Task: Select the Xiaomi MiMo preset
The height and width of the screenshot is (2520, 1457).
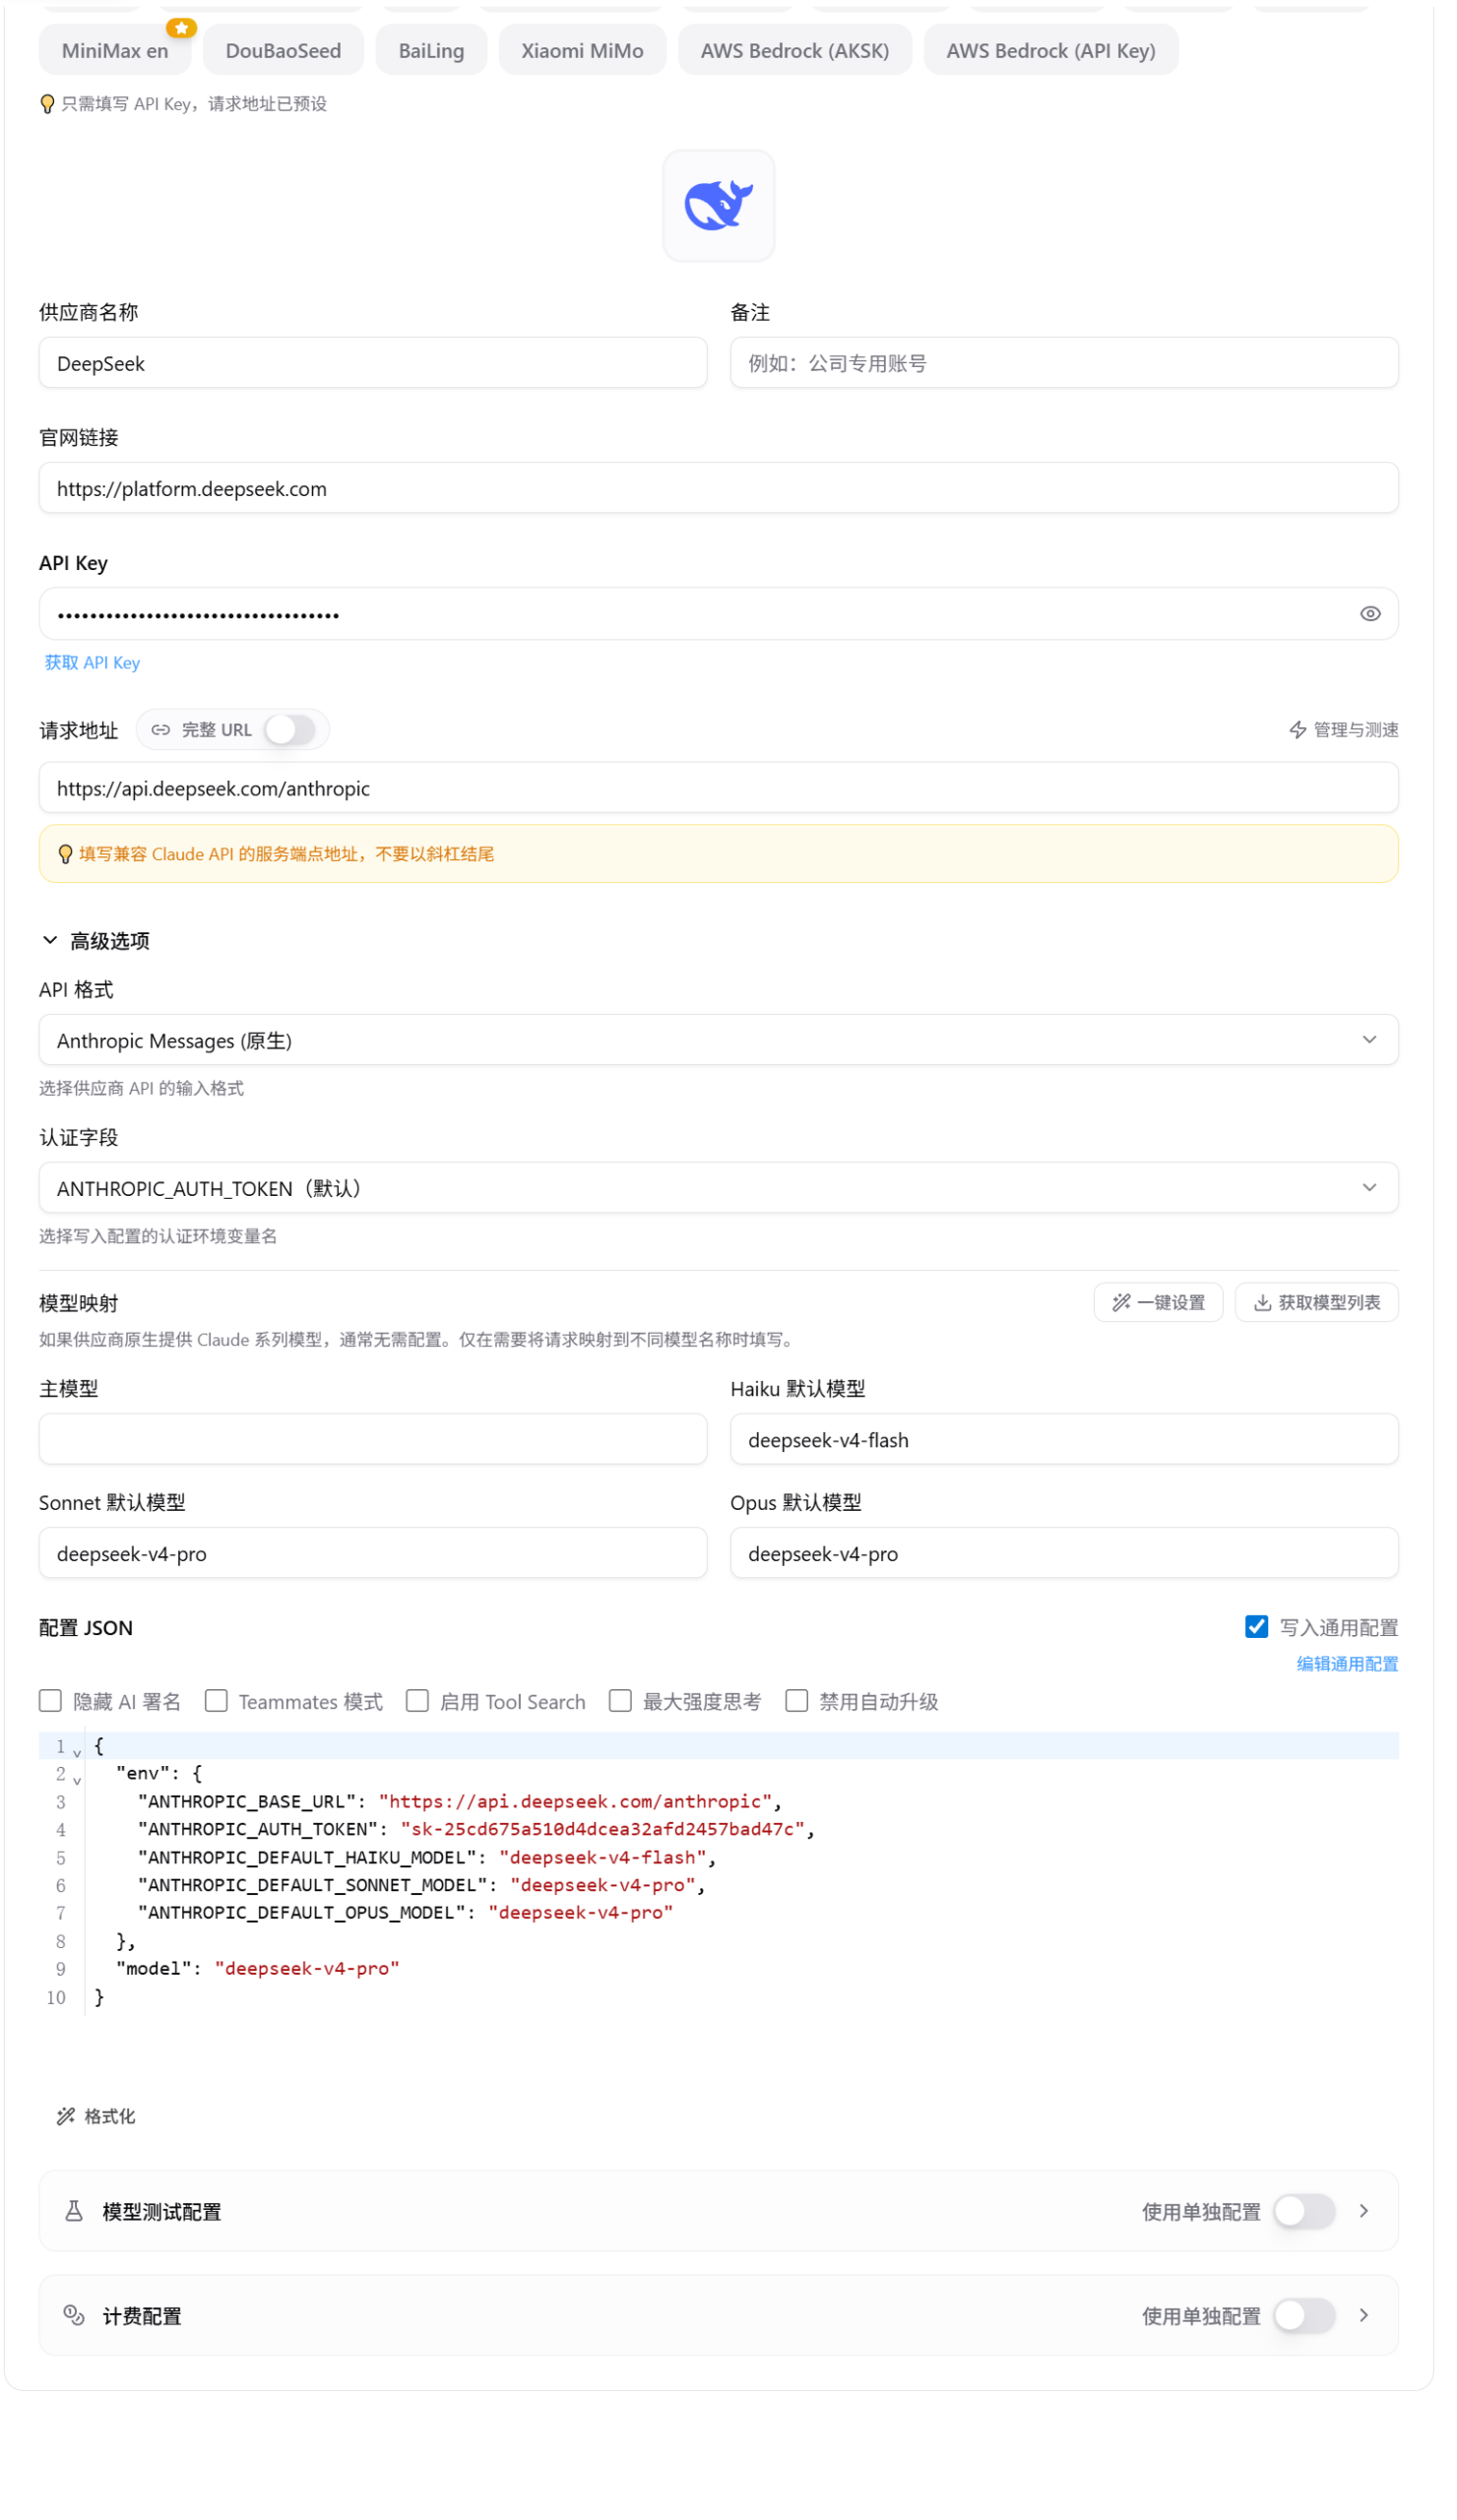Action: [582, 50]
